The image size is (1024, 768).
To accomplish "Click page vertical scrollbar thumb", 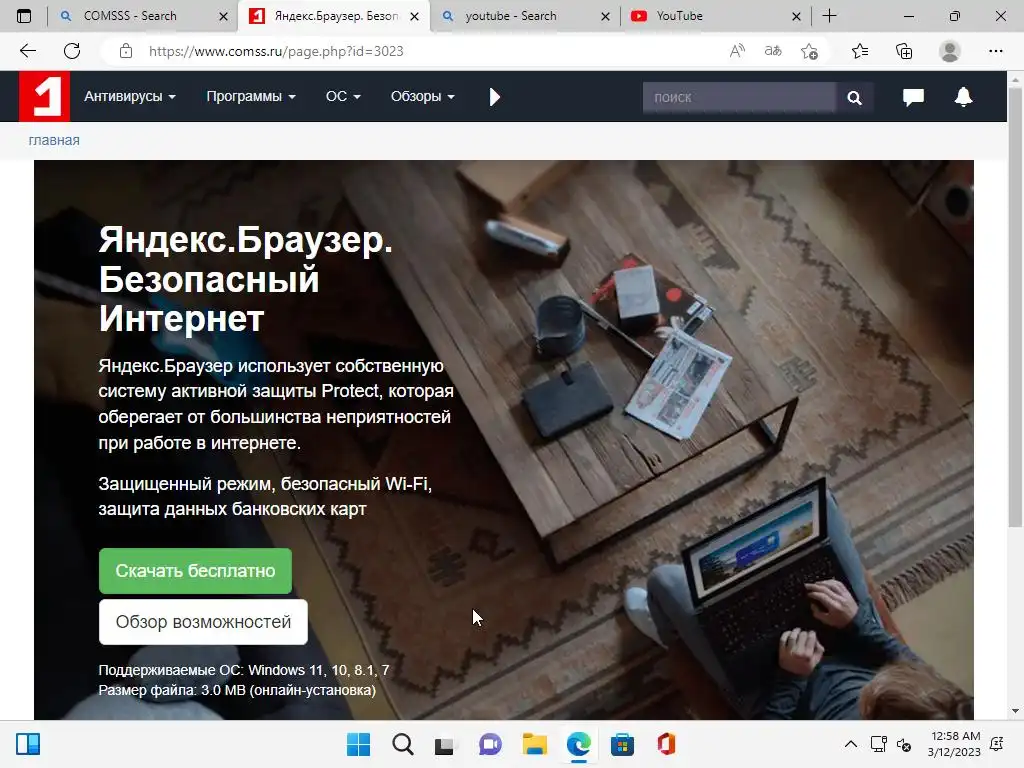I will pyautogui.click(x=1015, y=307).
